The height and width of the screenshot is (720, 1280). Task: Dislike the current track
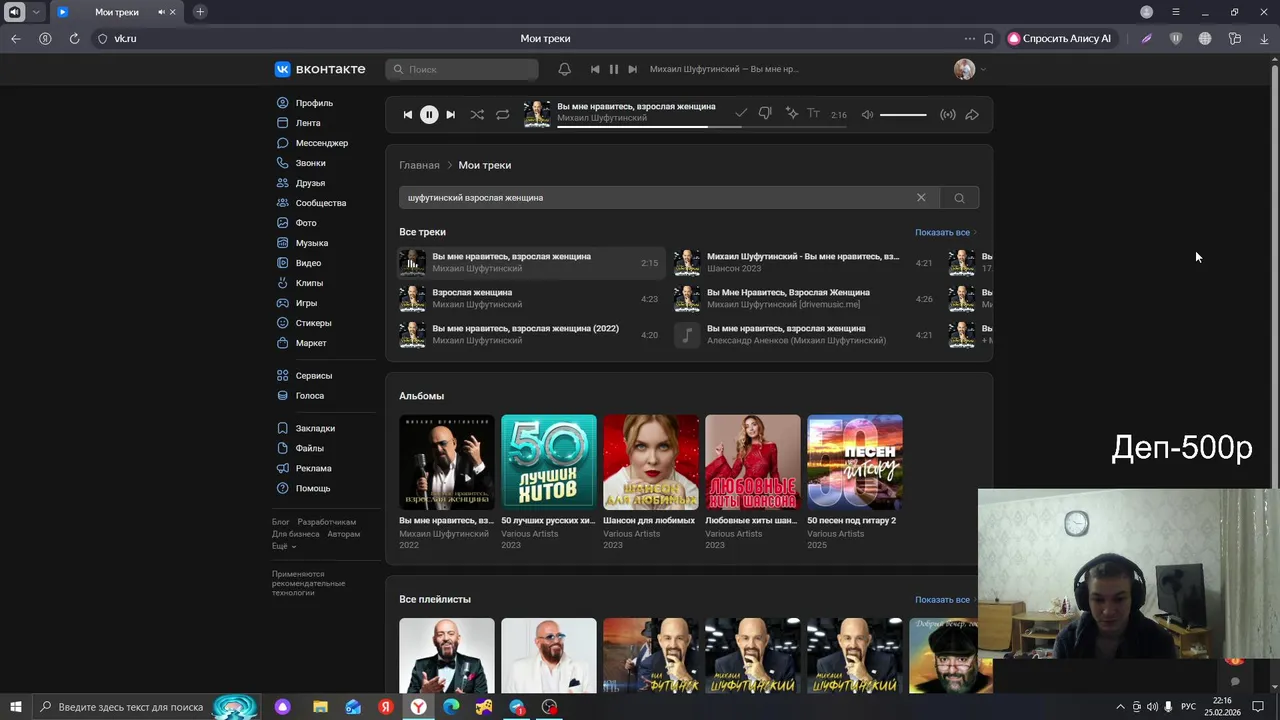(765, 114)
